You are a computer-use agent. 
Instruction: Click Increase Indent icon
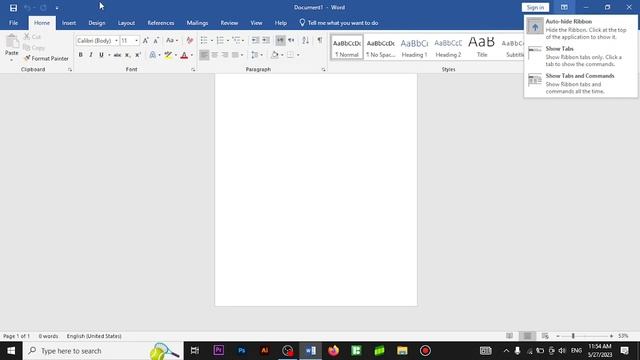(266, 40)
